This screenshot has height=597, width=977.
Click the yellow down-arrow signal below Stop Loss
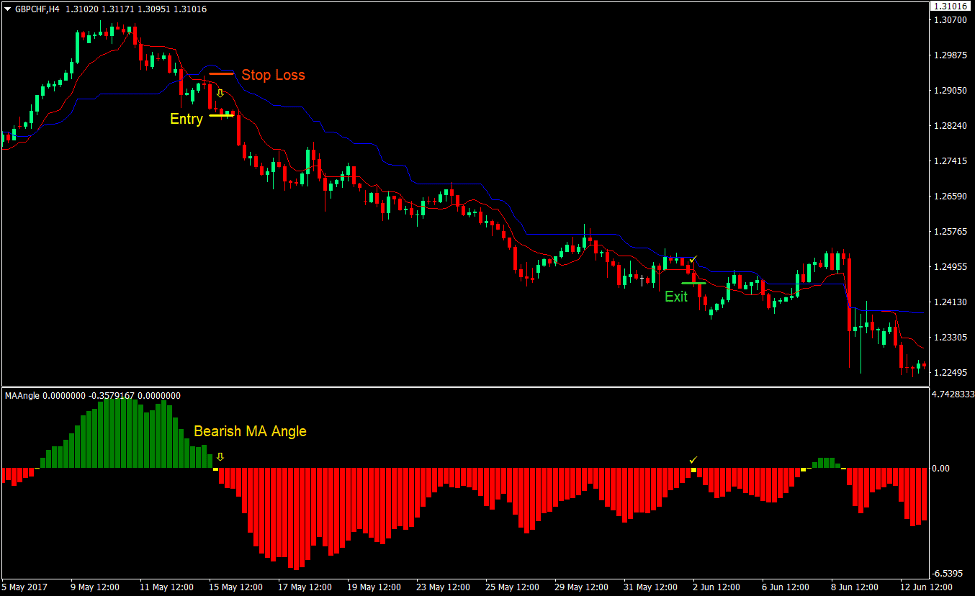pos(220,92)
